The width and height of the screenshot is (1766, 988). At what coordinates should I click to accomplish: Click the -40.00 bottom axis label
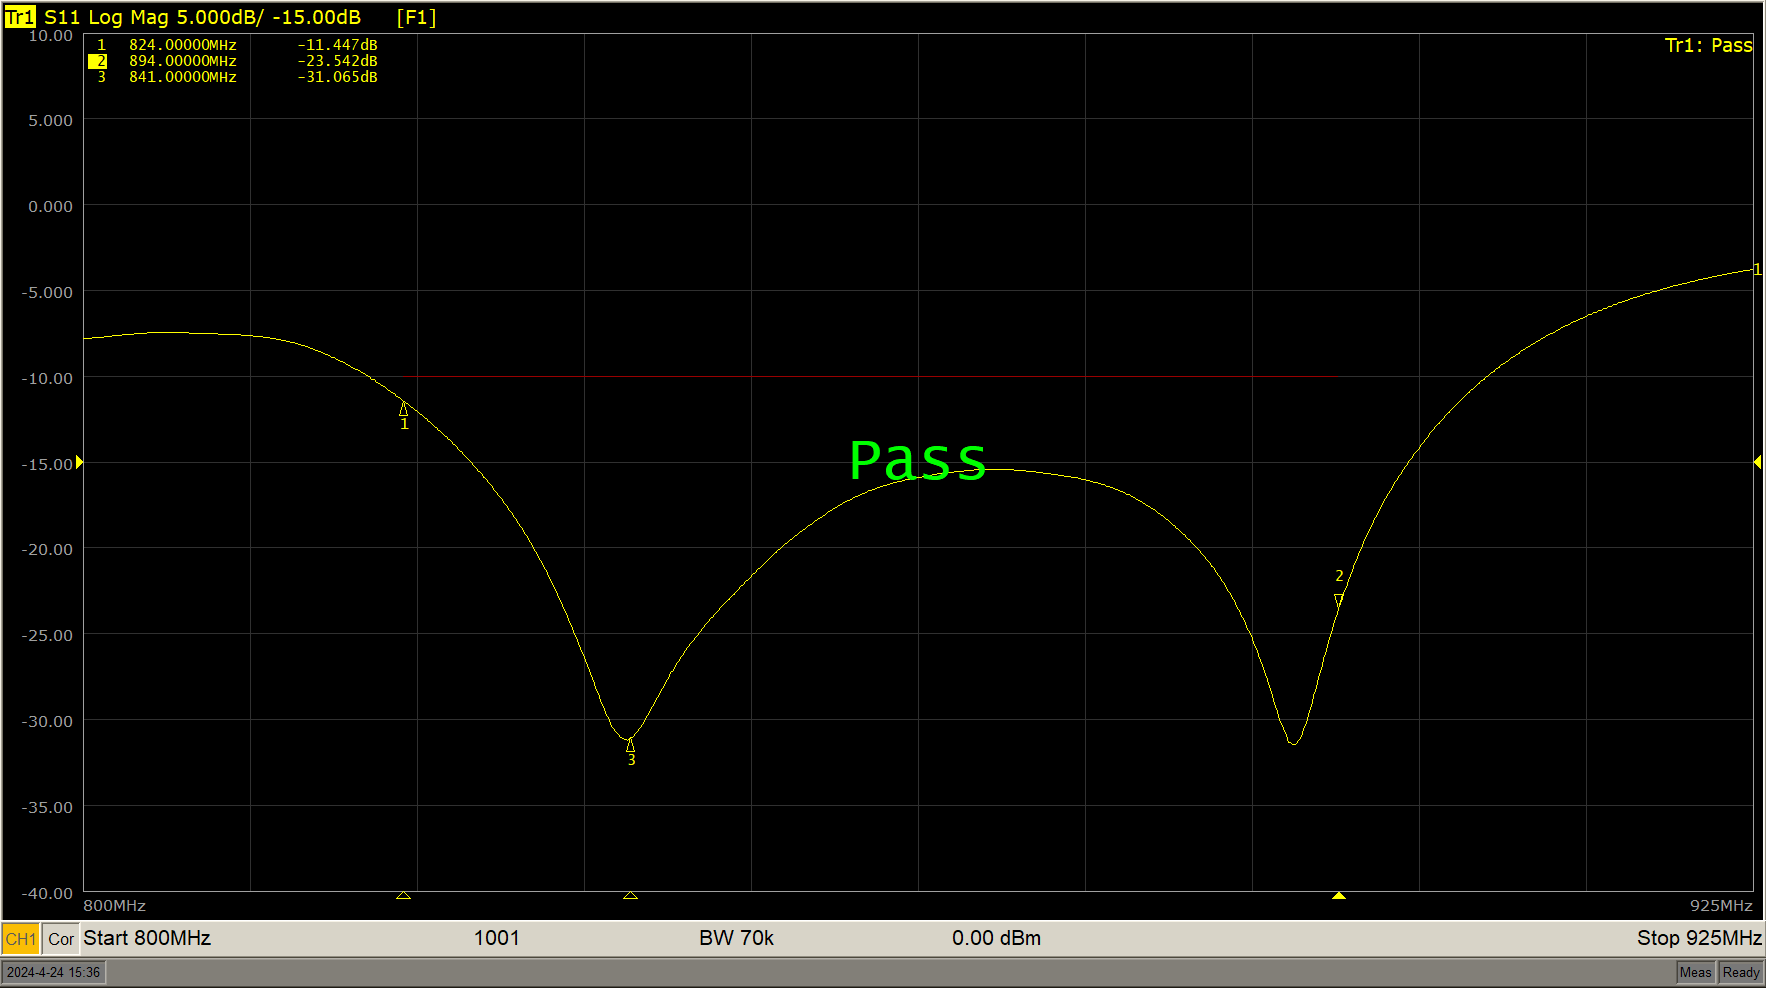[x=47, y=893]
